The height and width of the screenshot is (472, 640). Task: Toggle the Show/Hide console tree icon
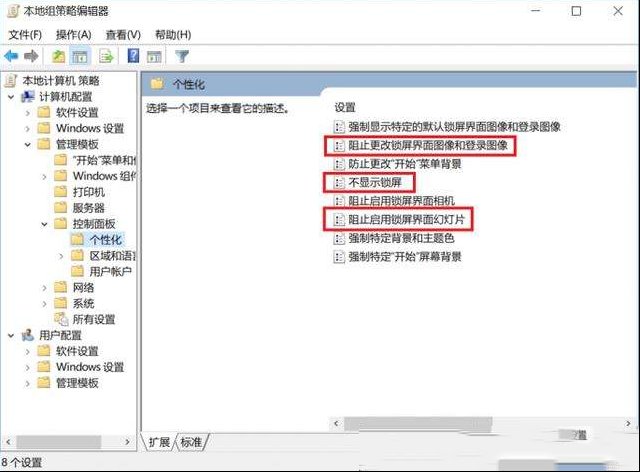tap(80, 56)
